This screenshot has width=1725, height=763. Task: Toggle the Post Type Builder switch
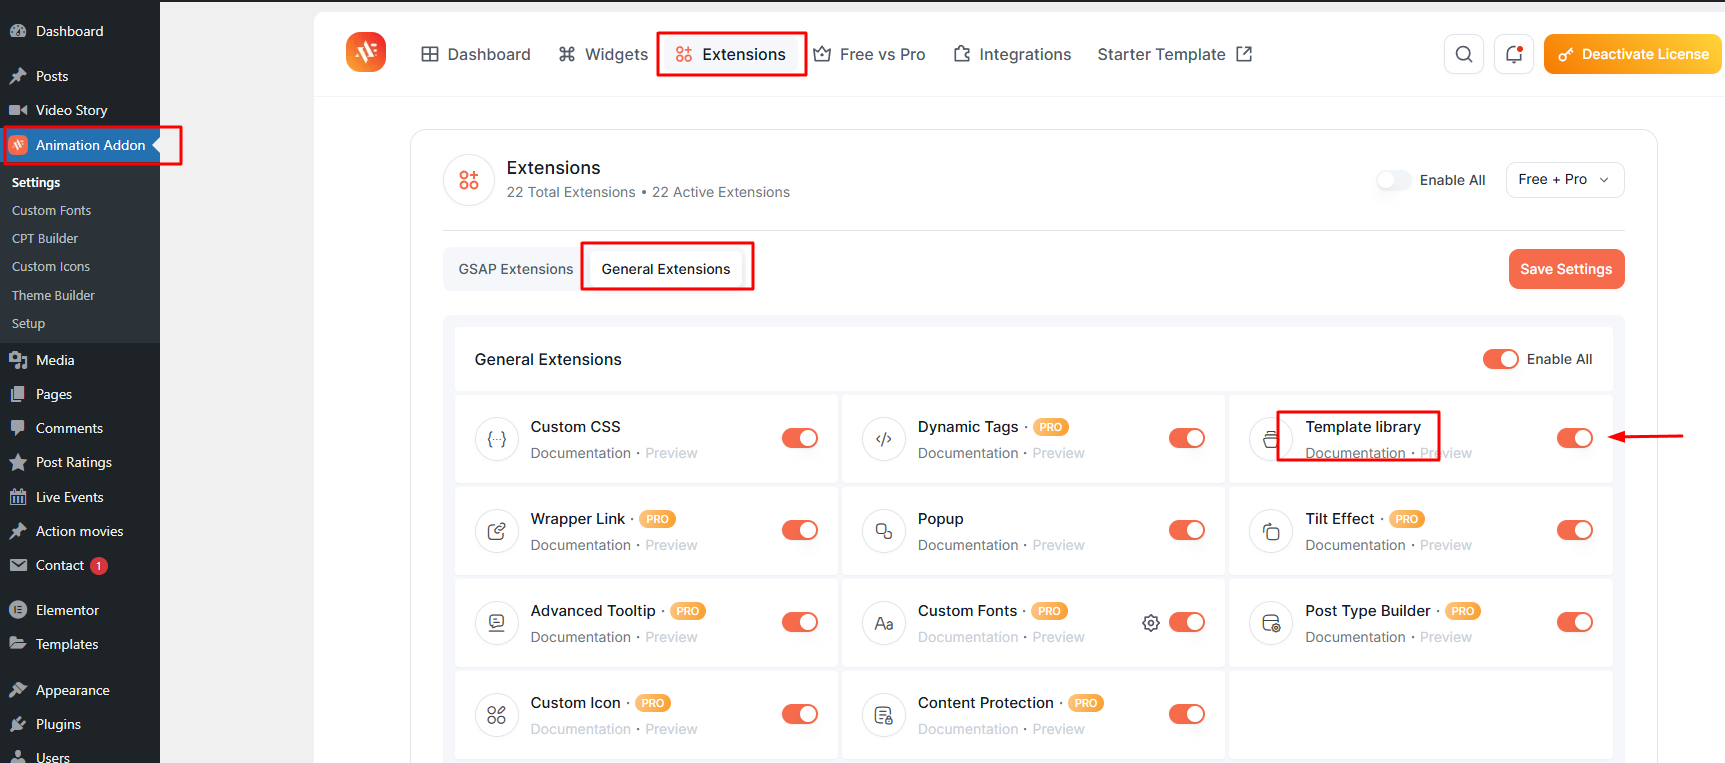[x=1575, y=622]
